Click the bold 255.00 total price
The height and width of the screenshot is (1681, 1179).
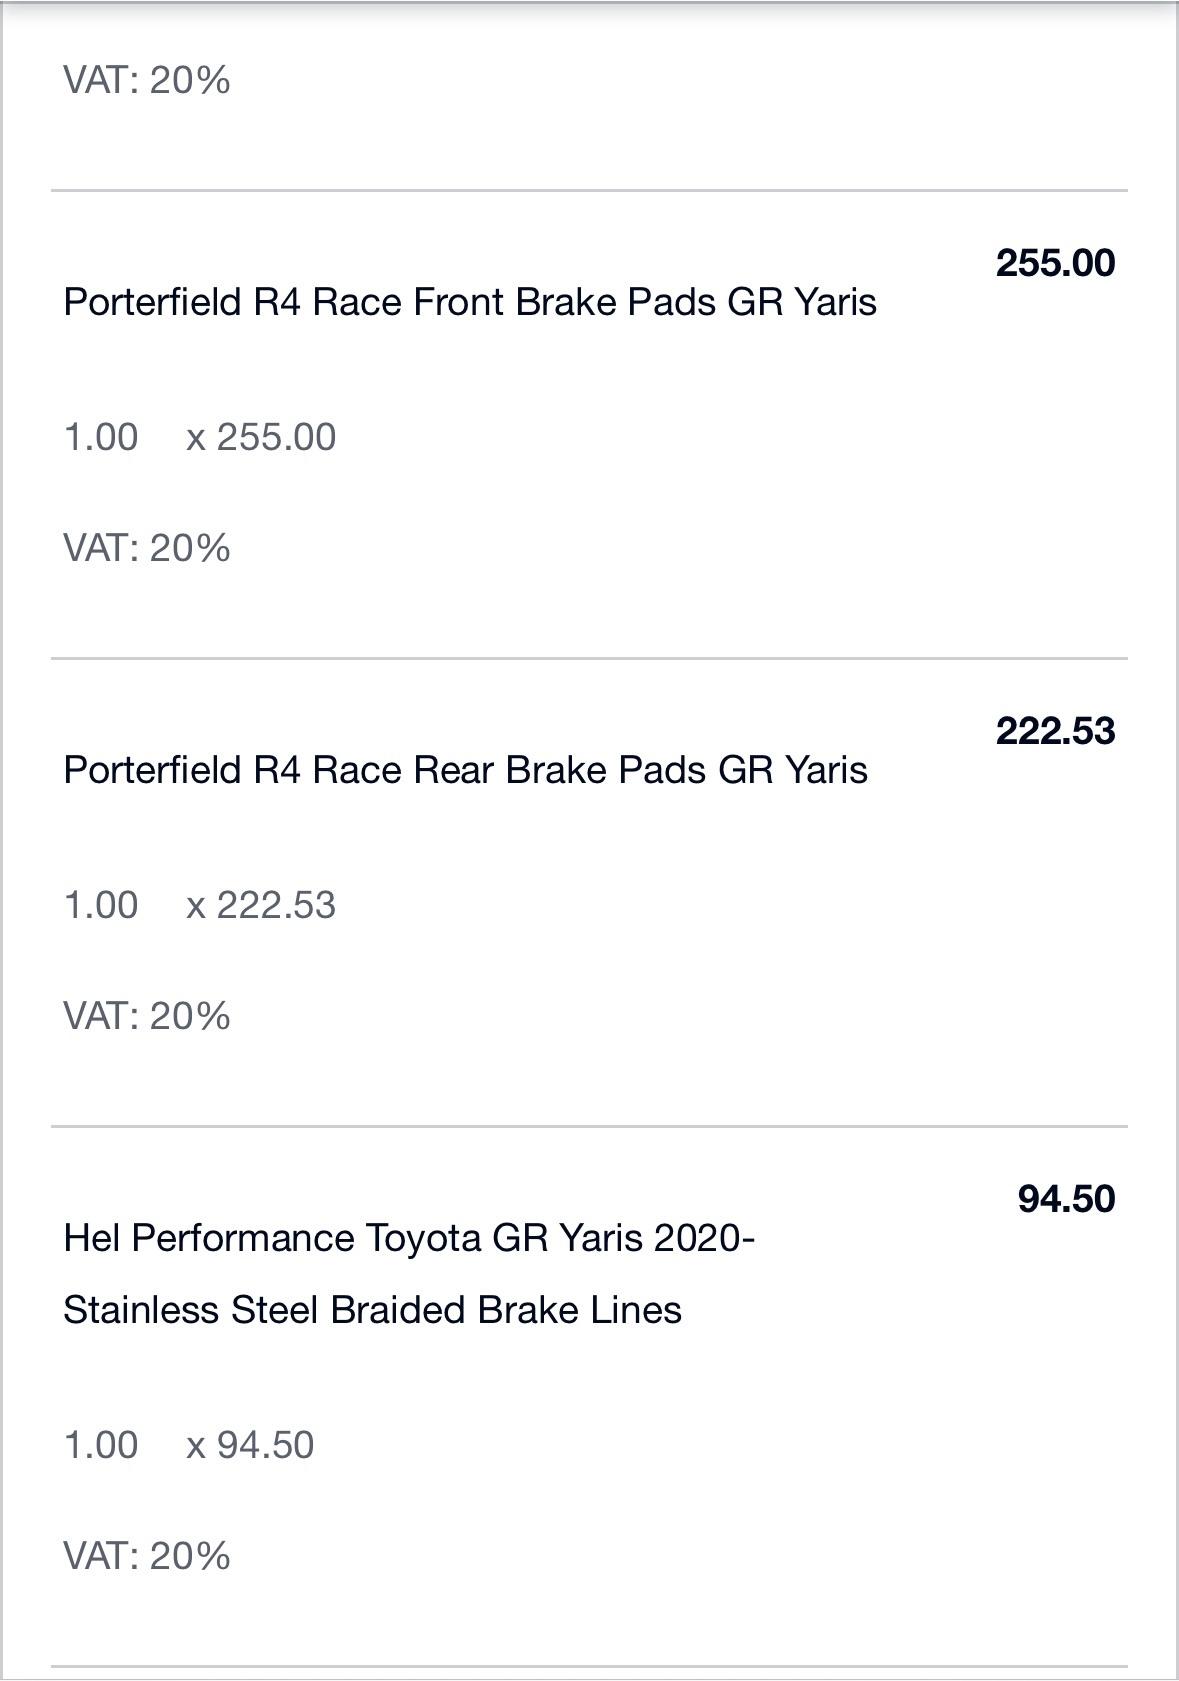coord(1055,263)
